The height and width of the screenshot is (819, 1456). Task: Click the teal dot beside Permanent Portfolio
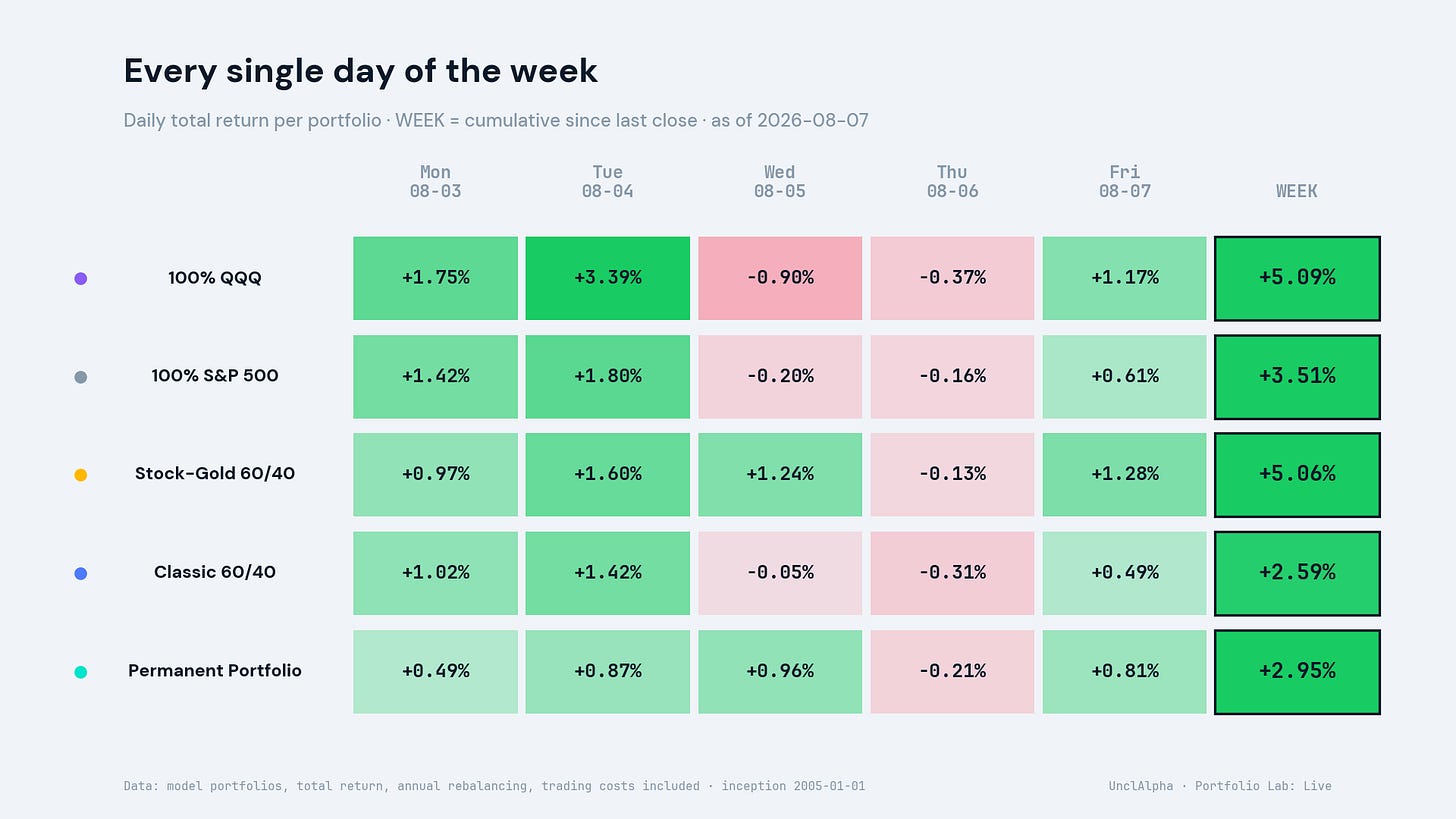point(81,672)
